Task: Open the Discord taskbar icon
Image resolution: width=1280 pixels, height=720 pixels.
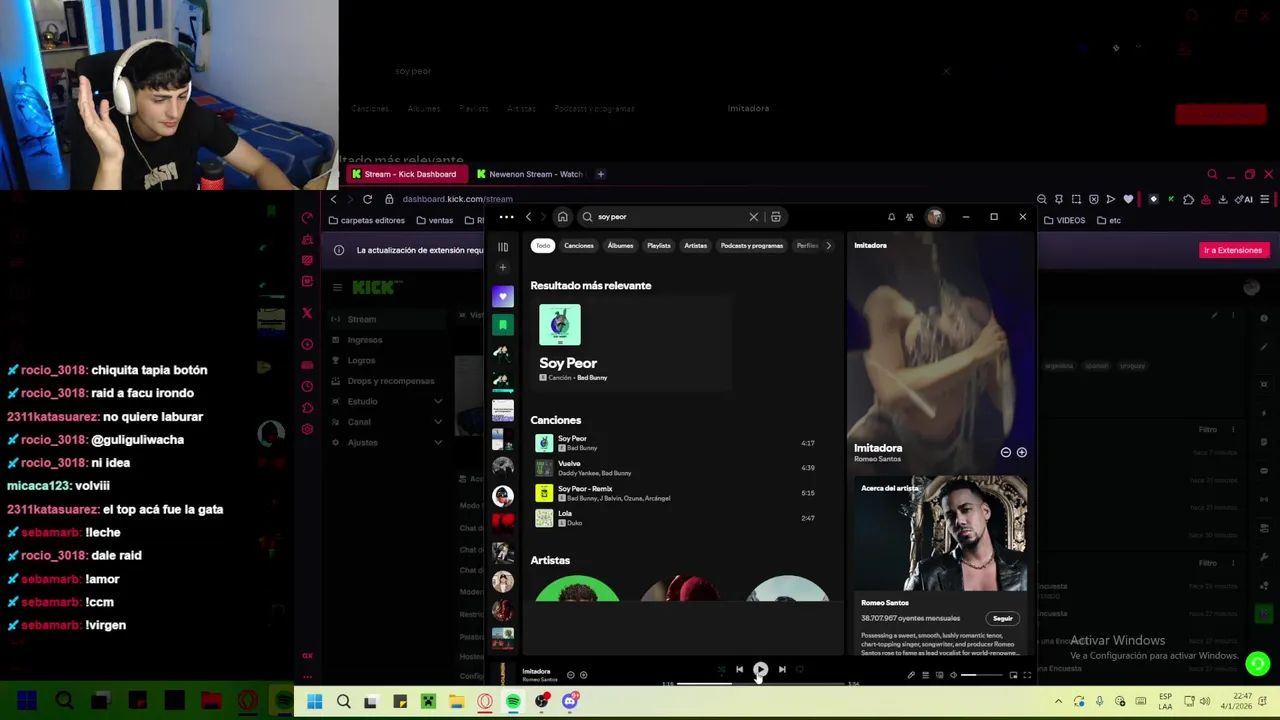Action: tap(570, 702)
